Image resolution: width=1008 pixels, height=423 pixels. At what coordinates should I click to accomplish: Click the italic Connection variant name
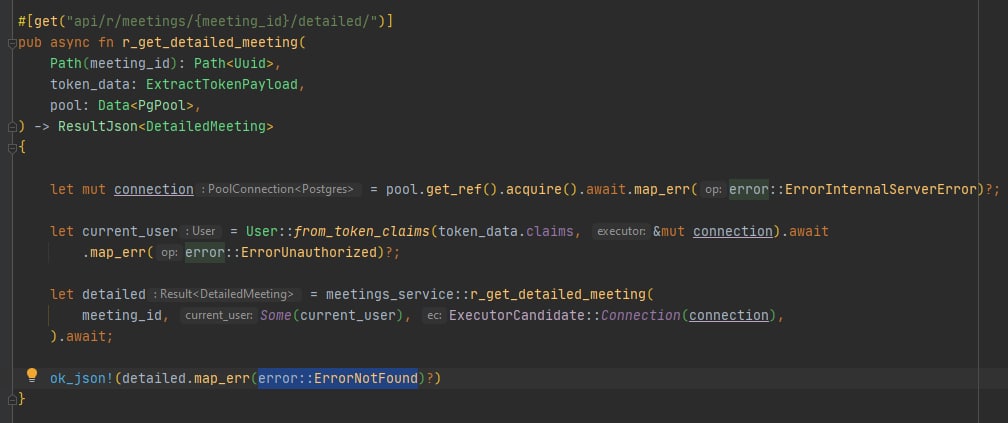click(x=641, y=316)
